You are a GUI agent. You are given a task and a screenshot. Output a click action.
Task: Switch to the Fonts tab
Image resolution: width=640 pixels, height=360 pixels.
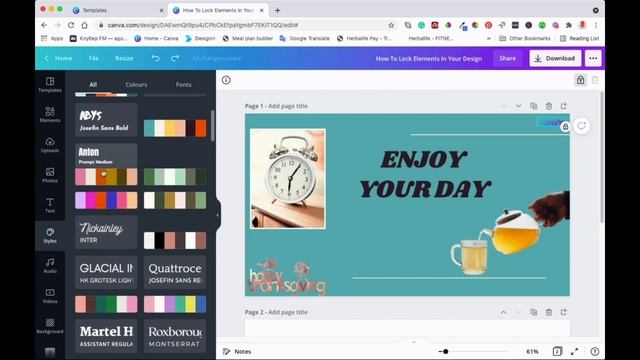(x=183, y=84)
